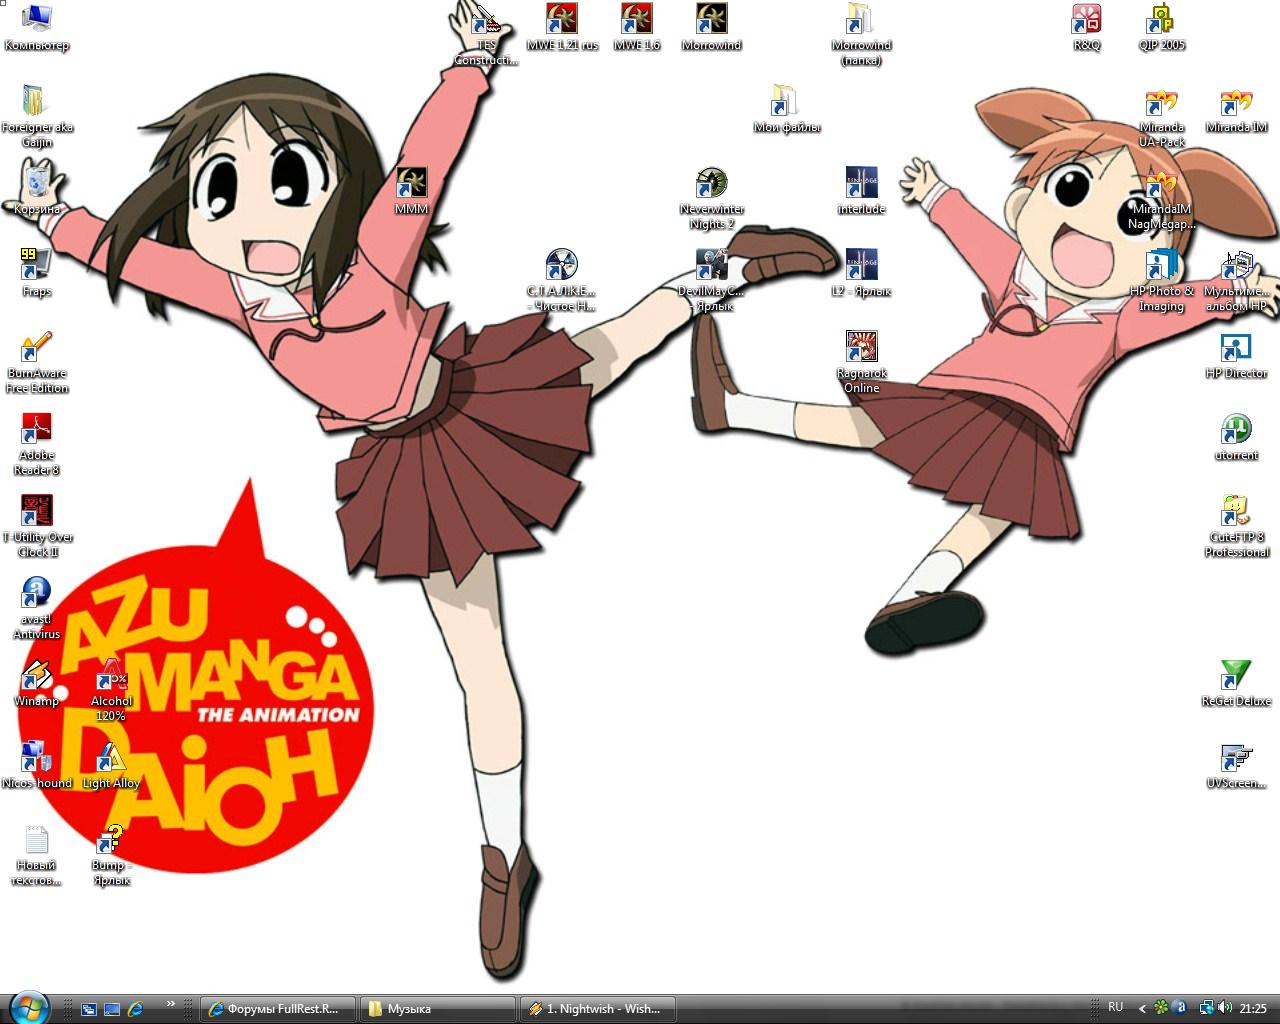The height and width of the screenshot is (1024, 1280).
Task: Launch the S.T.A.L.K.E.R. game shortcut
Action: tap(561, 280)
